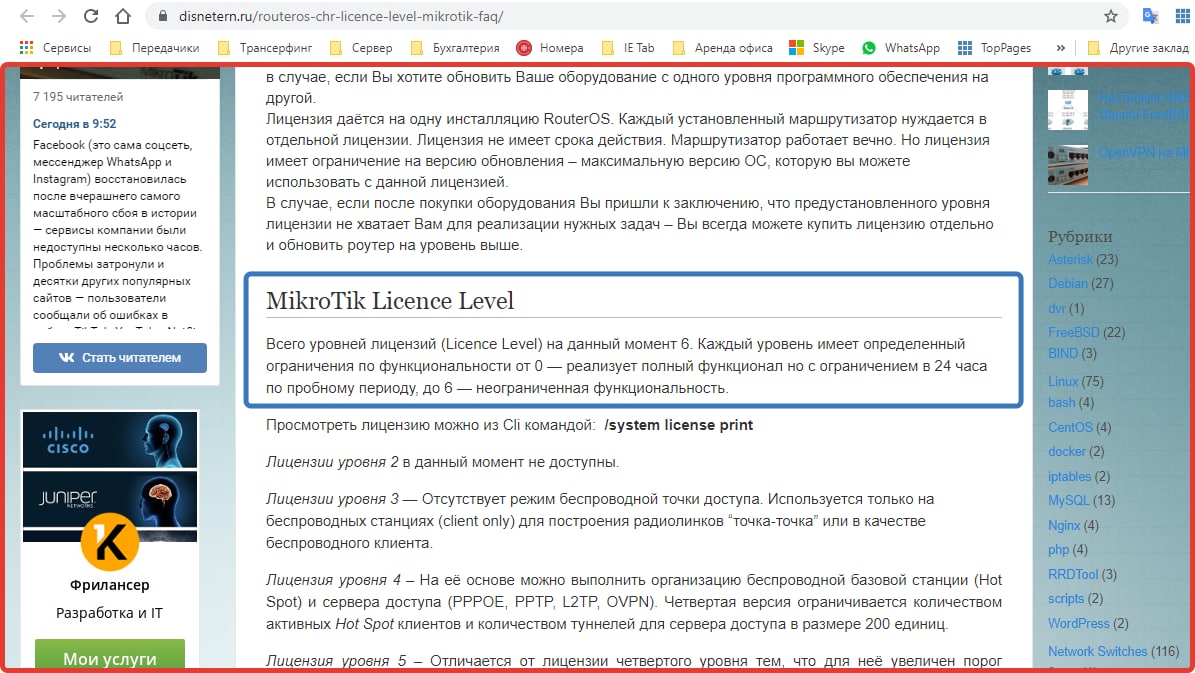Go back to the previous page
Viewport: 1195px width, 673px height.
coord(27,16)
